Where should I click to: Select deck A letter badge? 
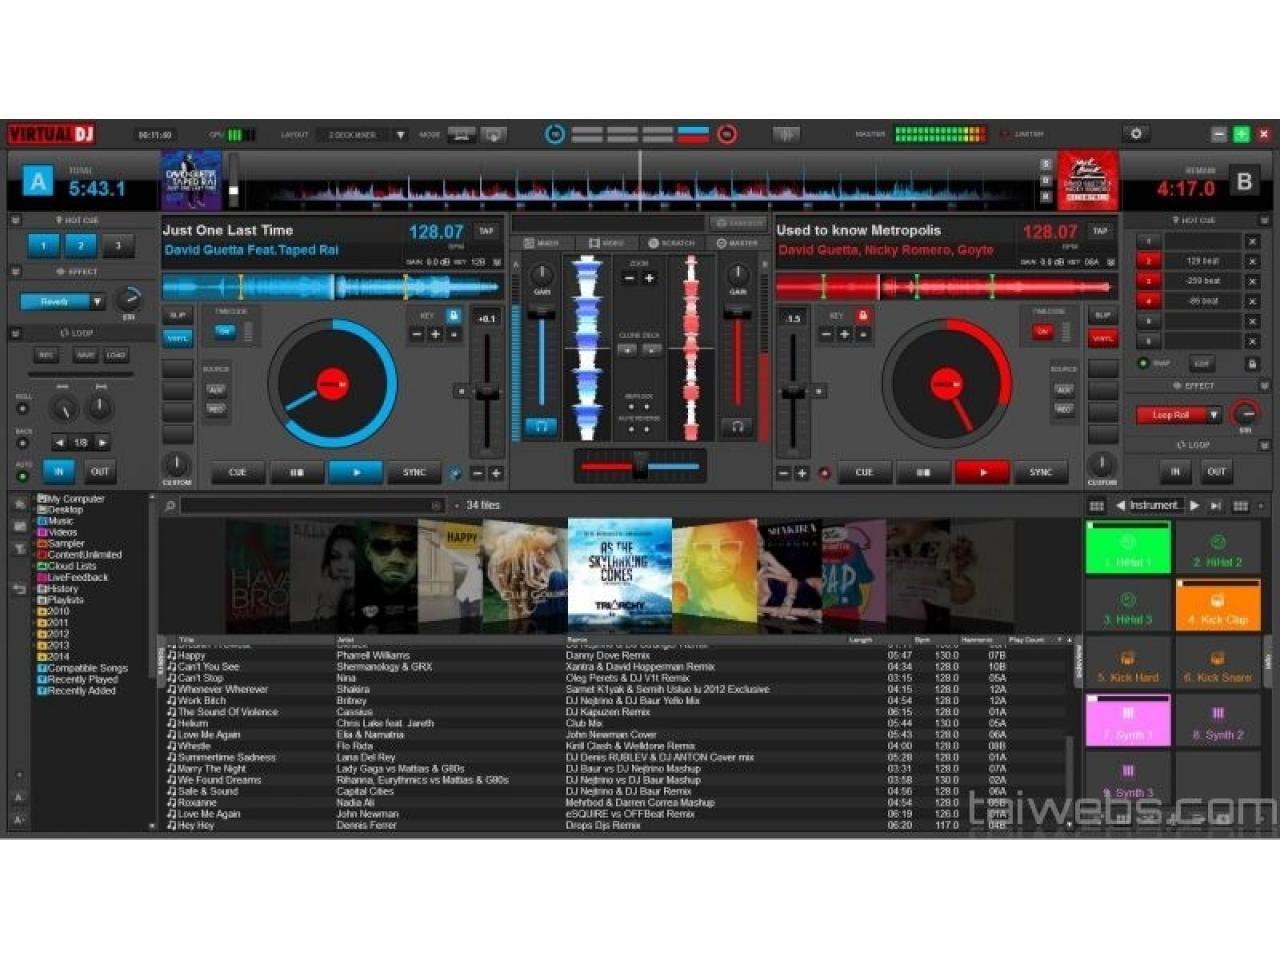[38, 182]
